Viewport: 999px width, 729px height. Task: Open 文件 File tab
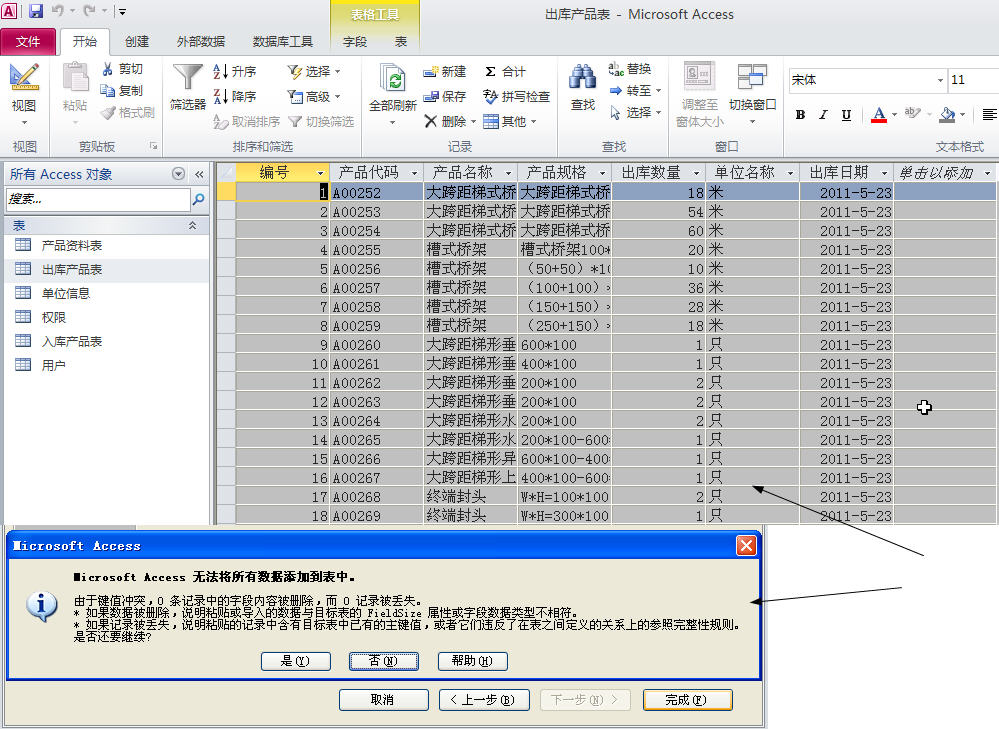tap(28, 41)
